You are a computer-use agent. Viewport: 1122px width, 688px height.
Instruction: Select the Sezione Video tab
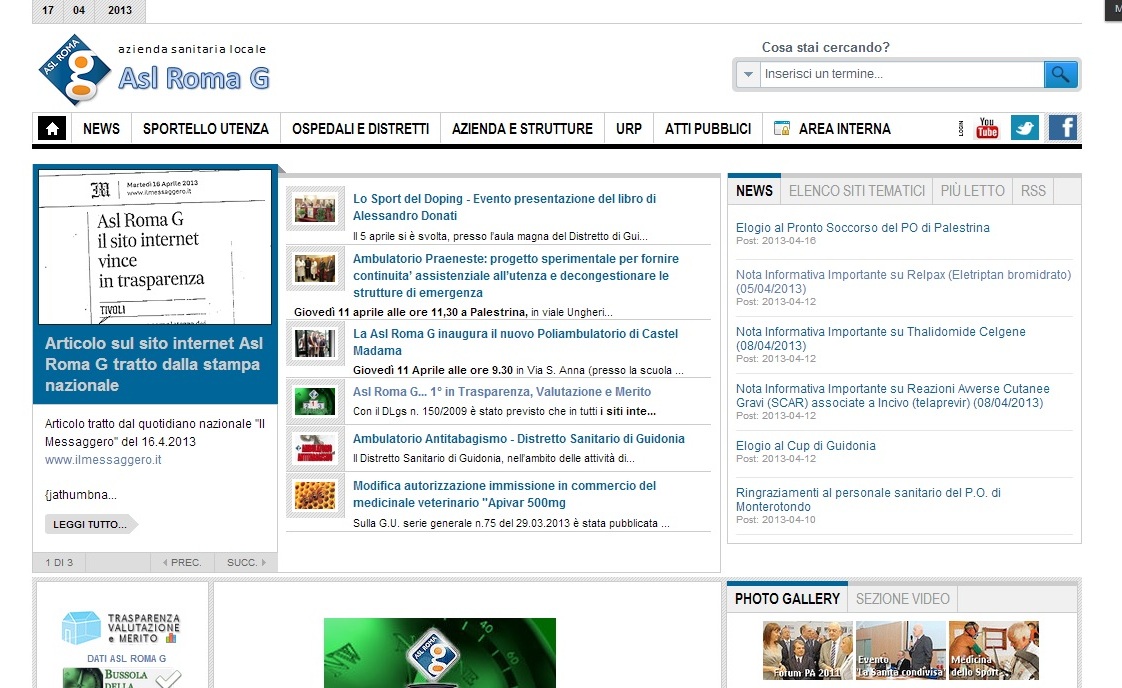point(902,599)
